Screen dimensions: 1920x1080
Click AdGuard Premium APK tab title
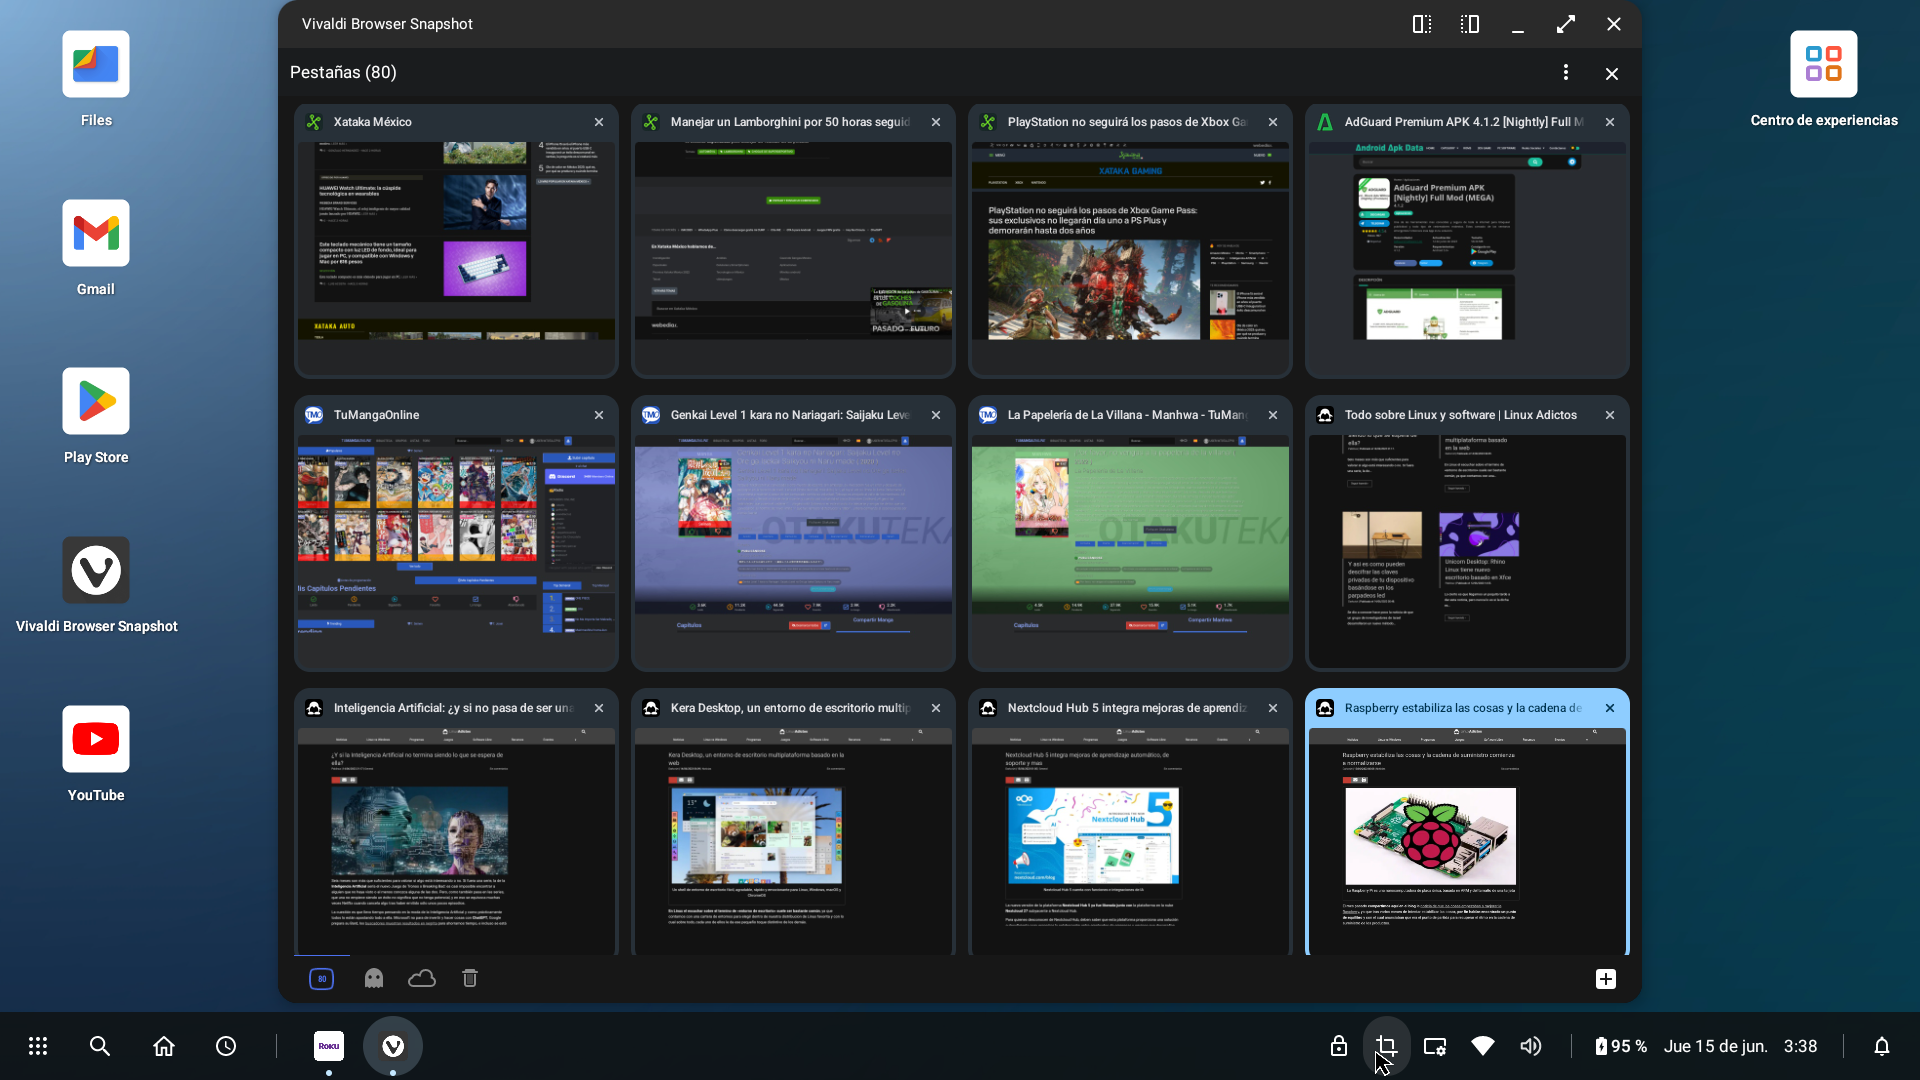[1464, 122]
